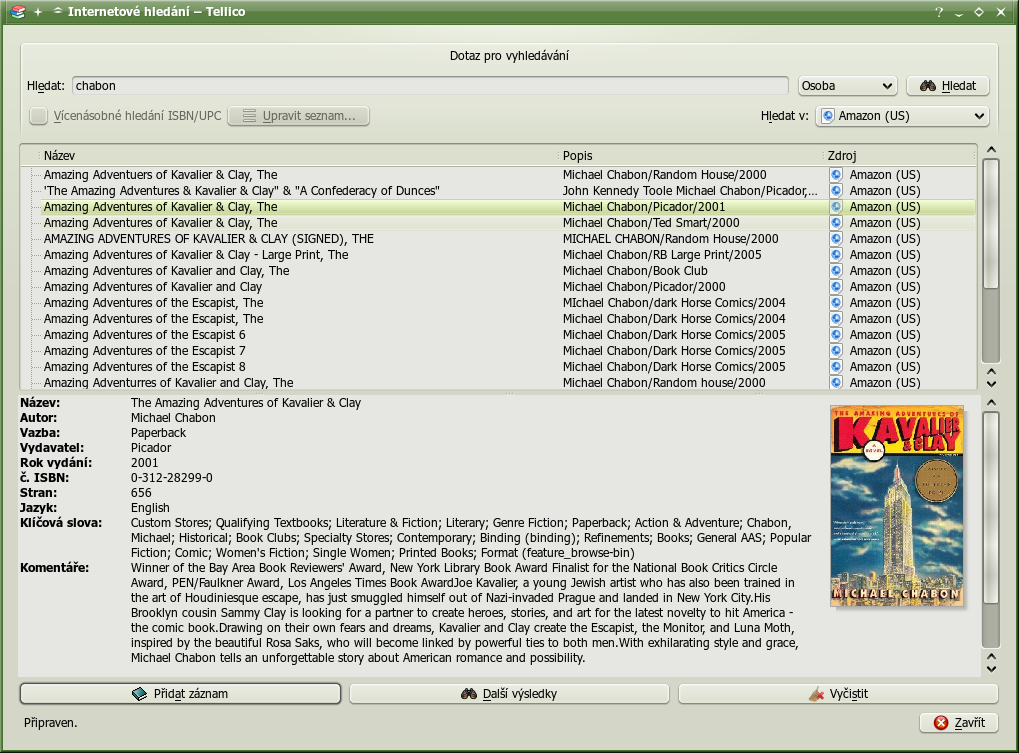Click the Vyčistit button
Image resolution: width=1019 pixels, height=753 pixels.
[x=838, y=694]
